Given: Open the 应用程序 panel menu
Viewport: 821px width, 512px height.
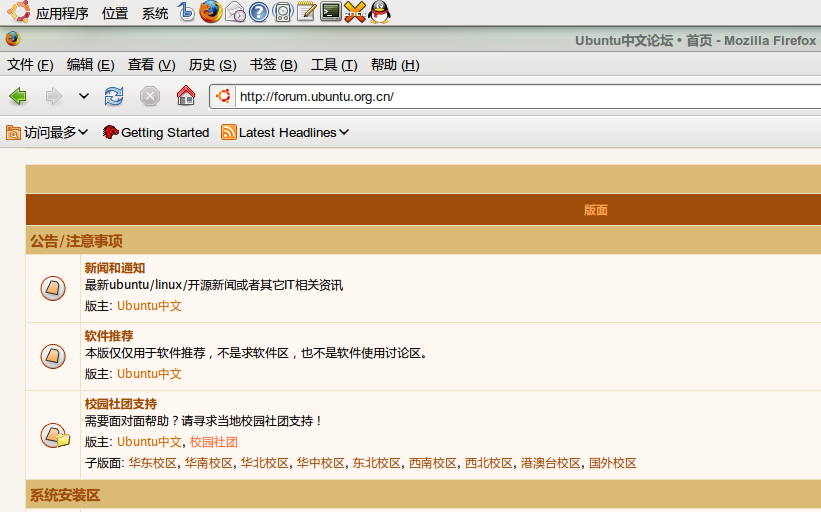Looking at the screenshot, I should pyautogui.click(x=62, y=13).
